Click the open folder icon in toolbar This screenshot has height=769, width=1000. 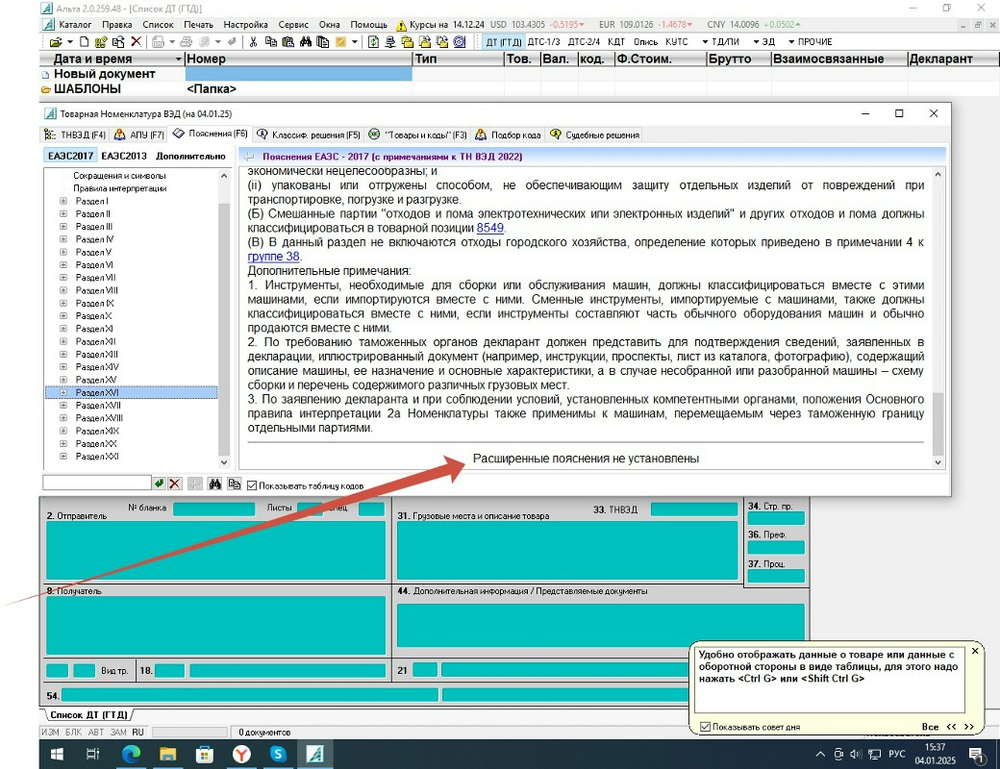[x=56, y=42]
